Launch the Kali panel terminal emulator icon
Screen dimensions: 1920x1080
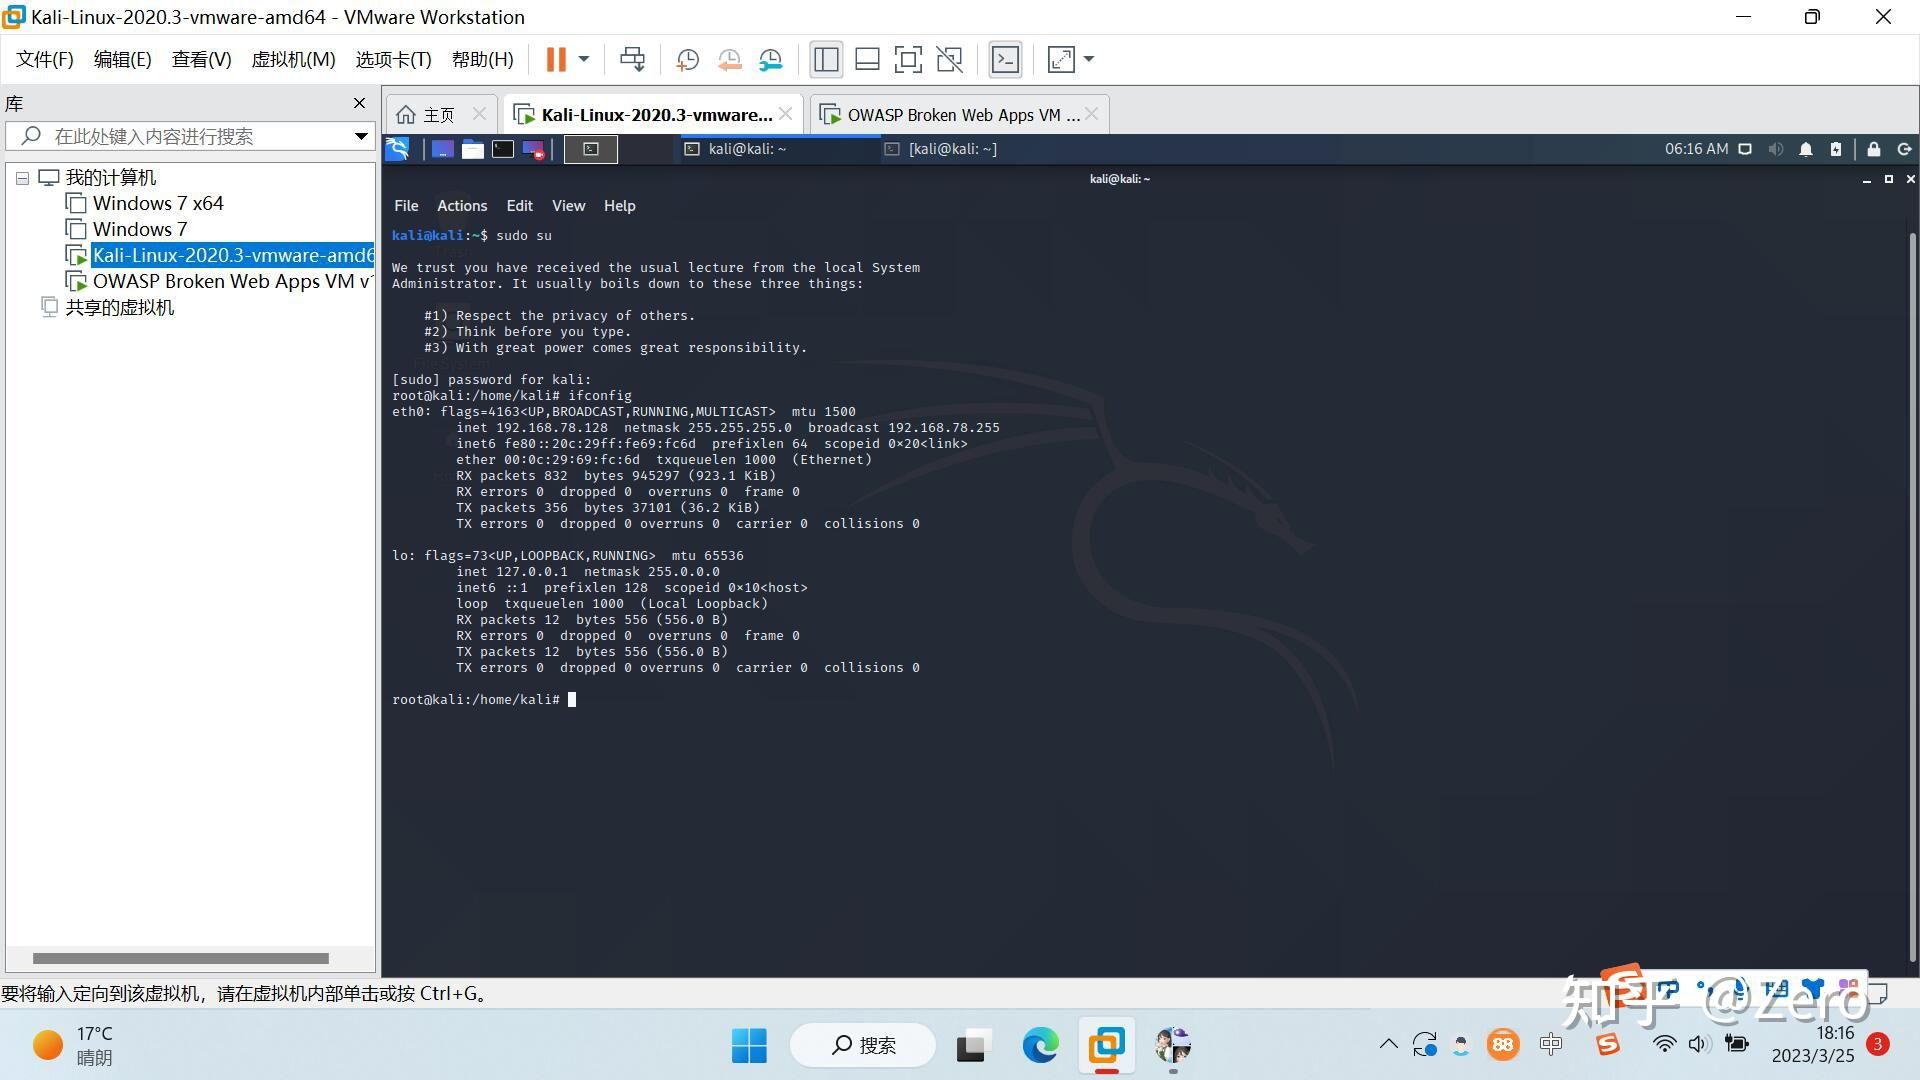point(503,149)
